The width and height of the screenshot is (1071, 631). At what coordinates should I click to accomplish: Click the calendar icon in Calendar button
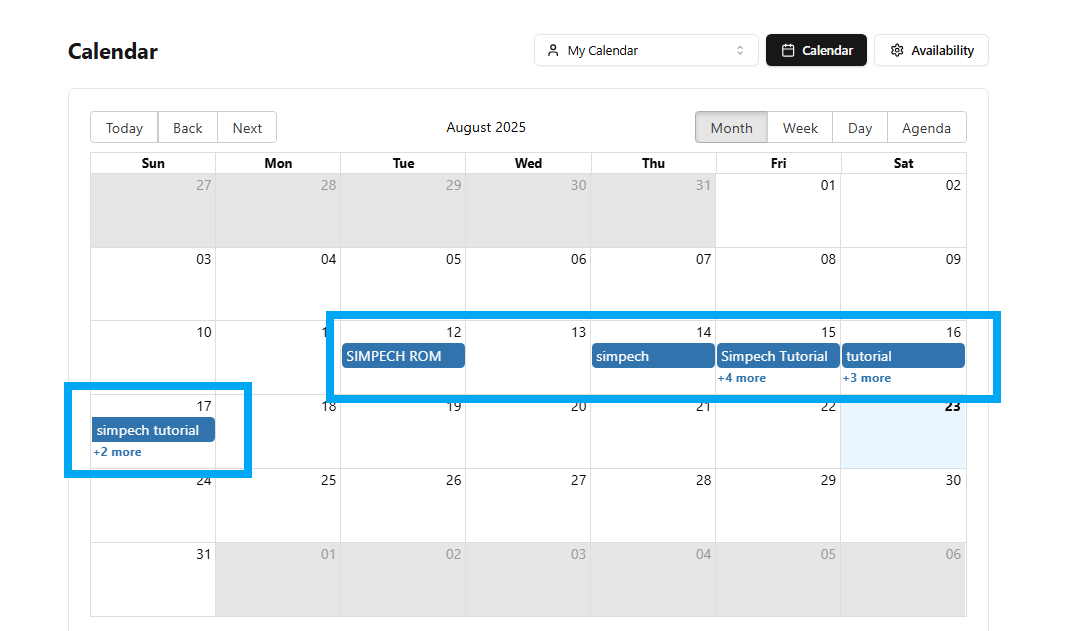point(788,50)
